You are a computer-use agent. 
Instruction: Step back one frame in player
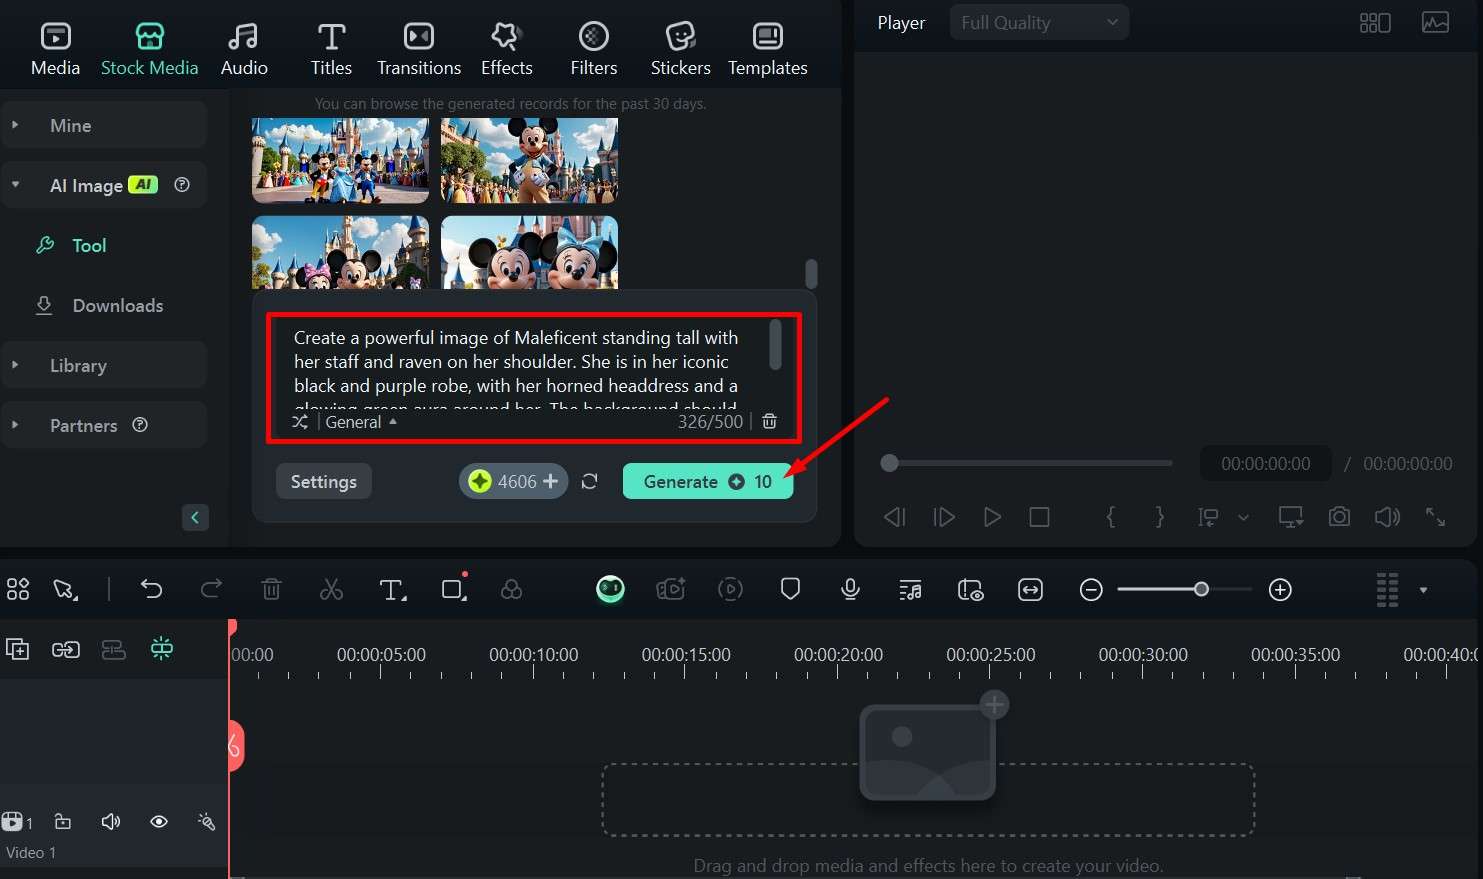coord(894,517)
